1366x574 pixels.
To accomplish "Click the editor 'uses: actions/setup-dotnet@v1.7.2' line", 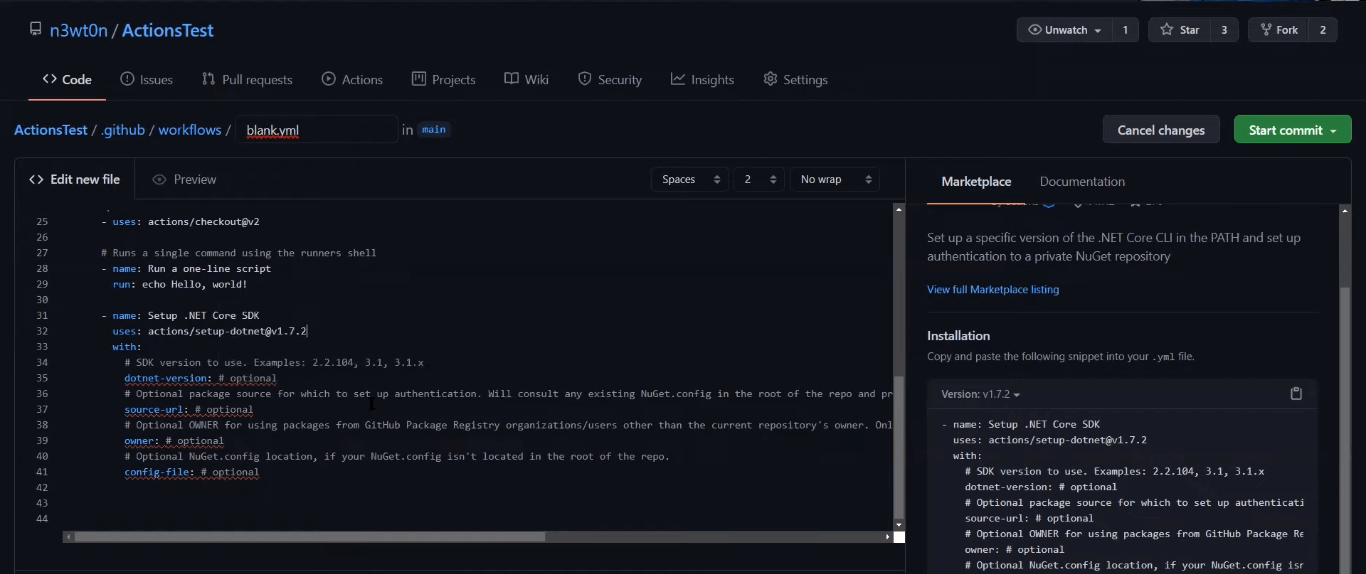I will point(210,331).
